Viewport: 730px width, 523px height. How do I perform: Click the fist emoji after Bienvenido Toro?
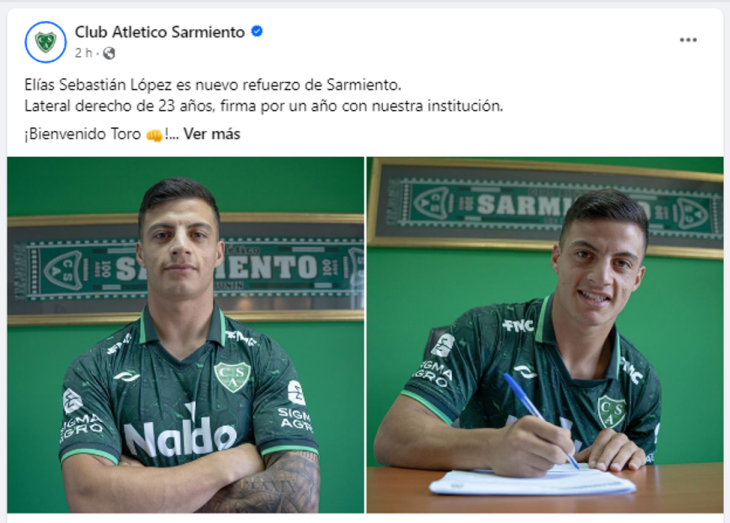click(154, 135)
